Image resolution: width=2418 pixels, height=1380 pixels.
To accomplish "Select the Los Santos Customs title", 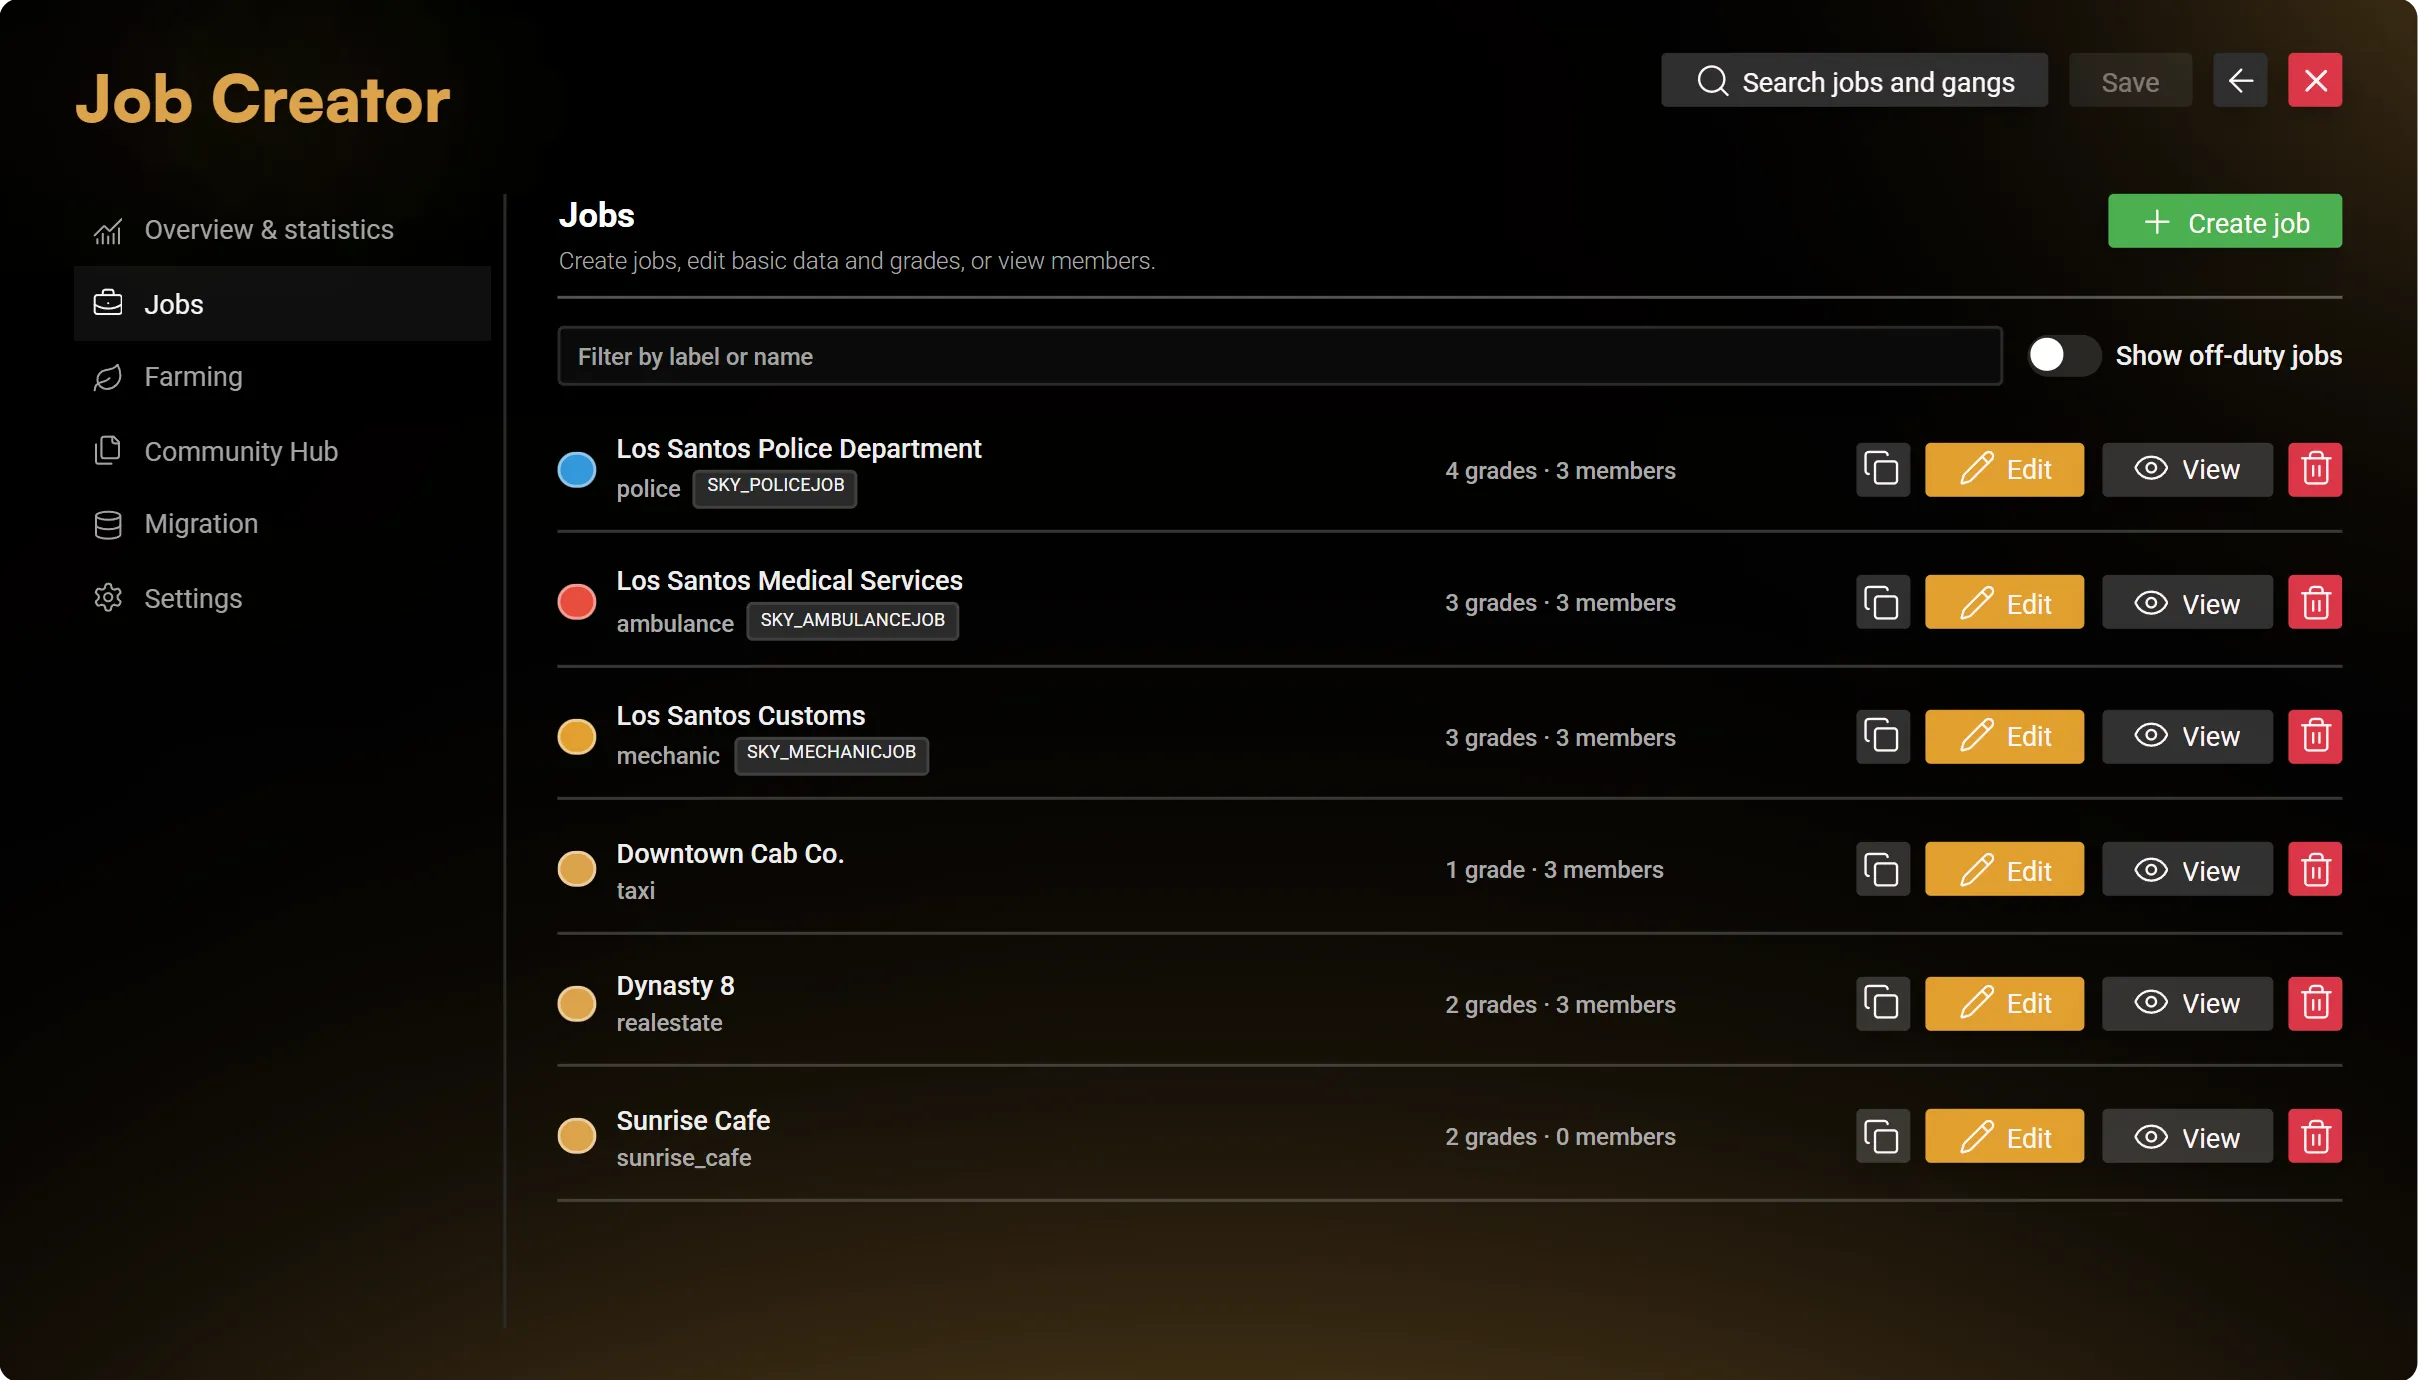I will click(x=740, y=716).
